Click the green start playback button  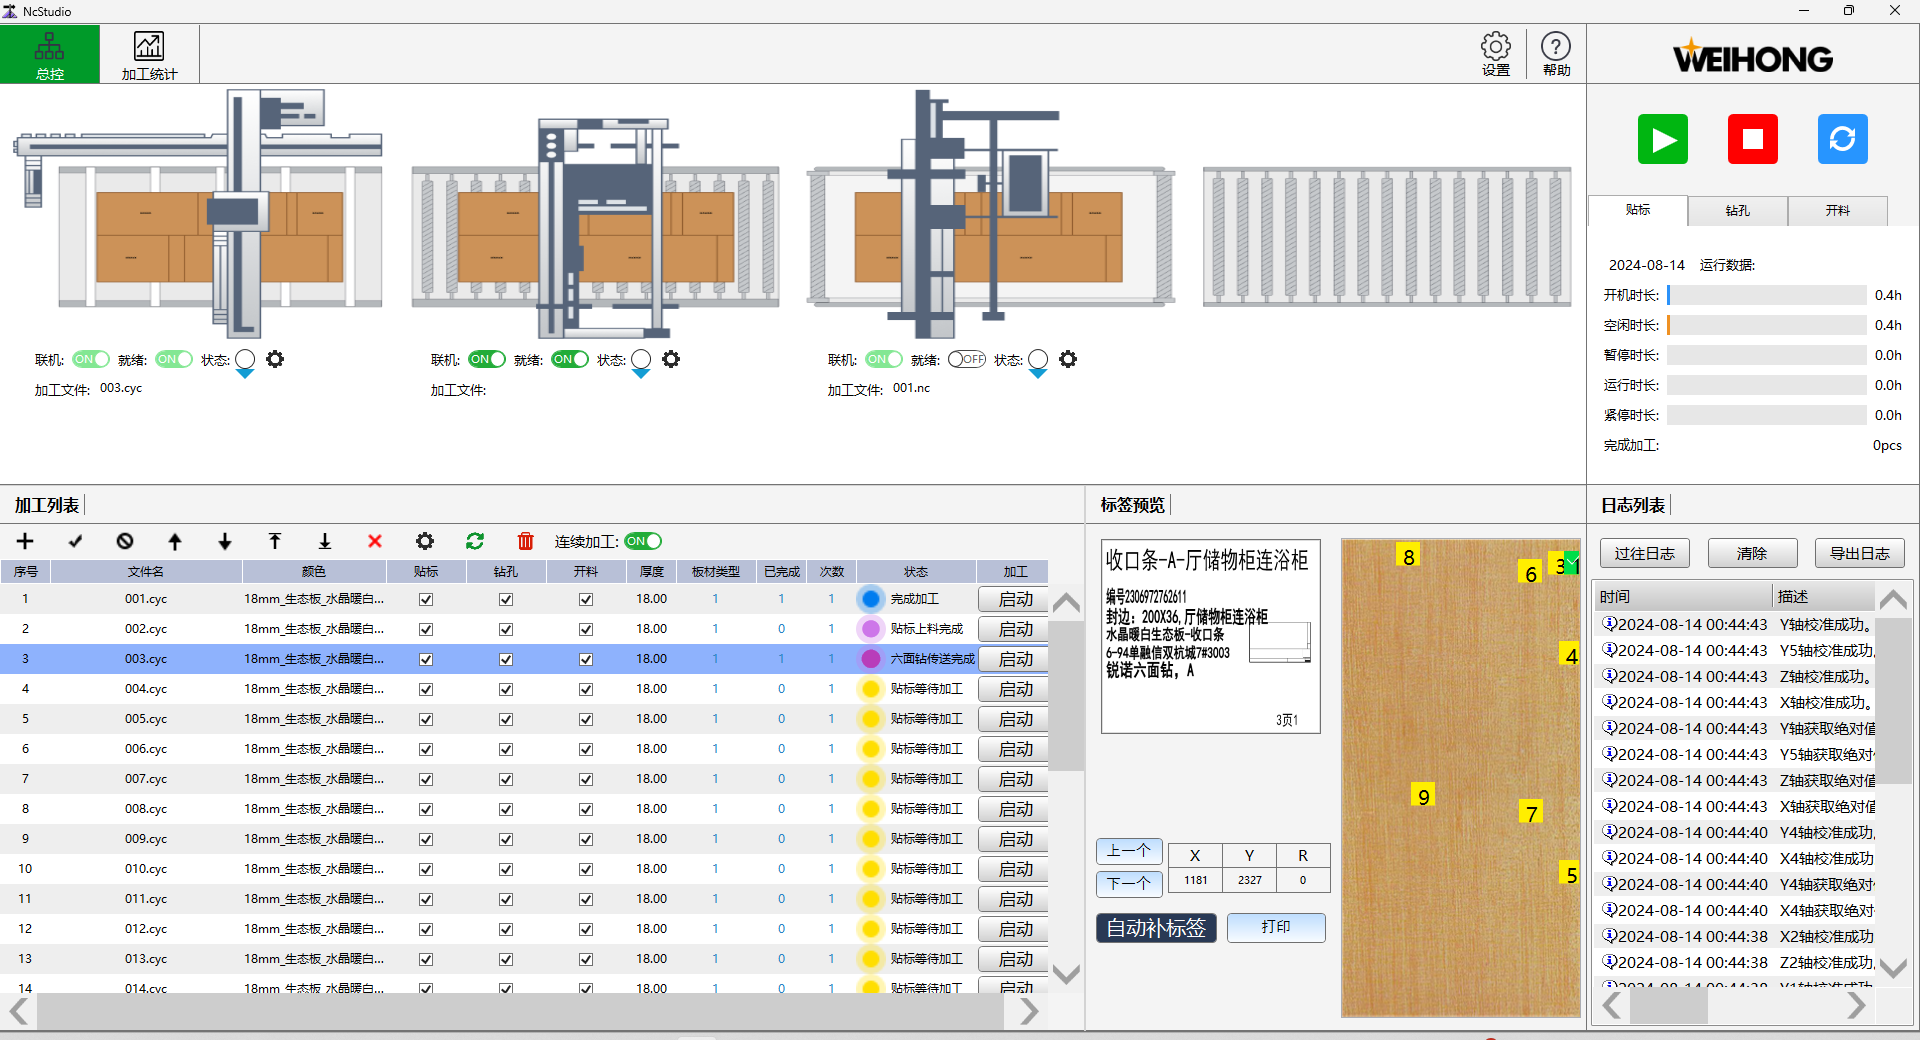click(x=1662, y=139)
